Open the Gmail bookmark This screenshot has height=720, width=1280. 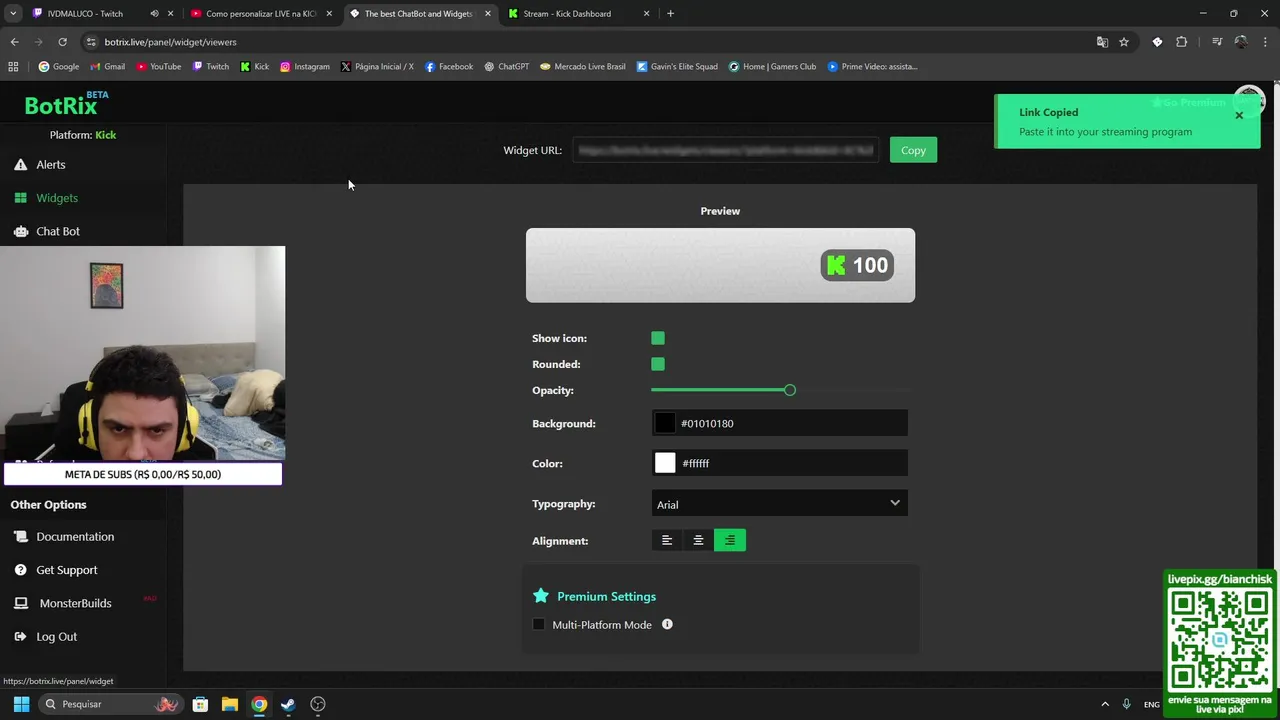[107, 67]
